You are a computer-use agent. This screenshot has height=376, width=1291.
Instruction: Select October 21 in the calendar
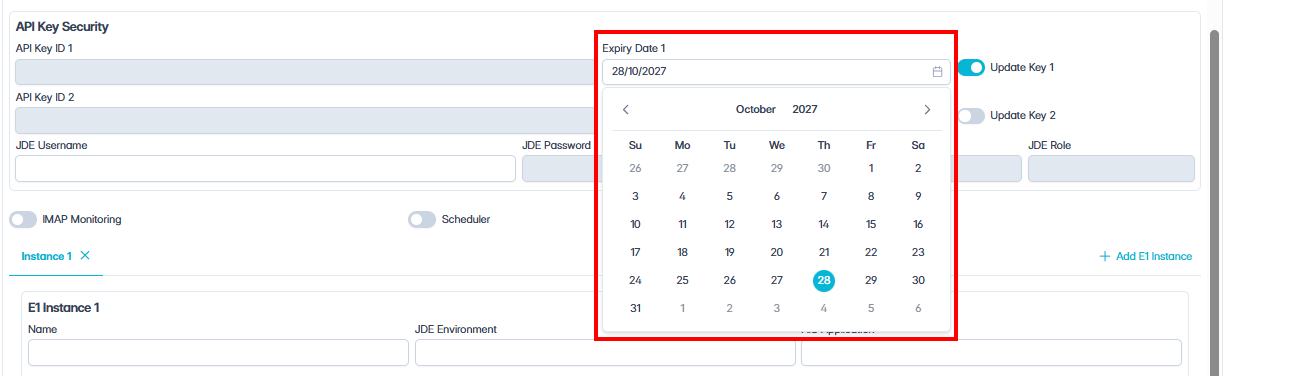[x=824, y=252]
